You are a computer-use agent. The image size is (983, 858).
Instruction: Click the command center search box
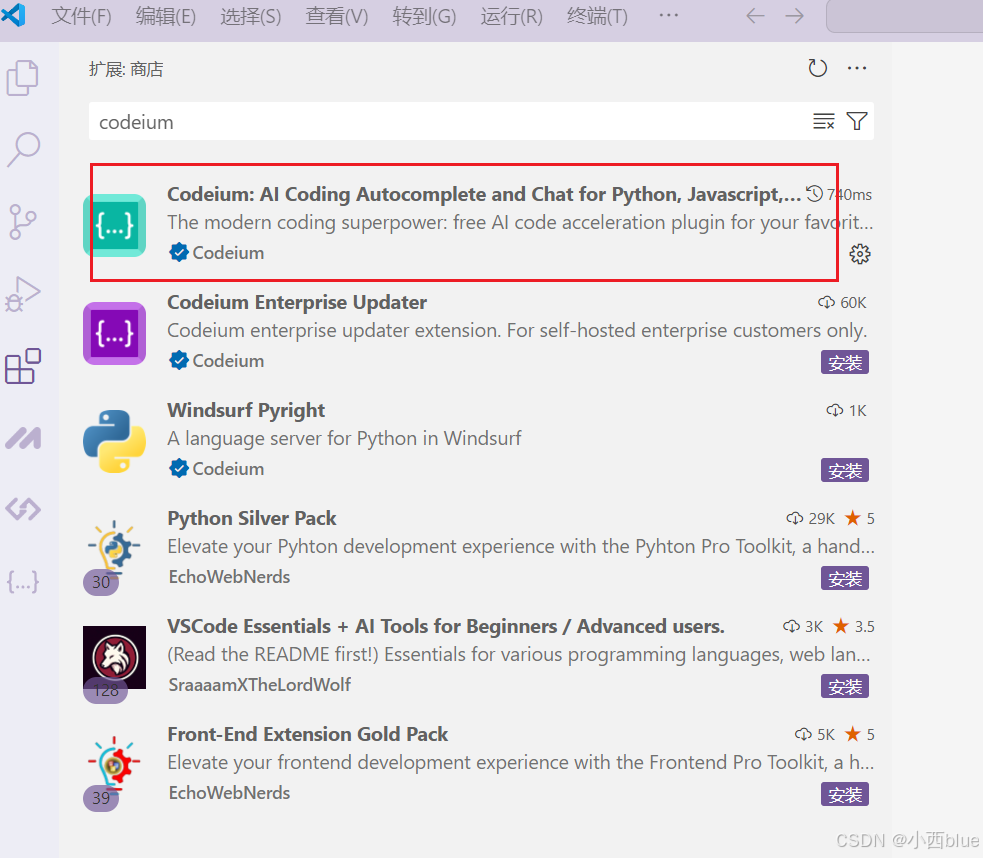point(905,16)
